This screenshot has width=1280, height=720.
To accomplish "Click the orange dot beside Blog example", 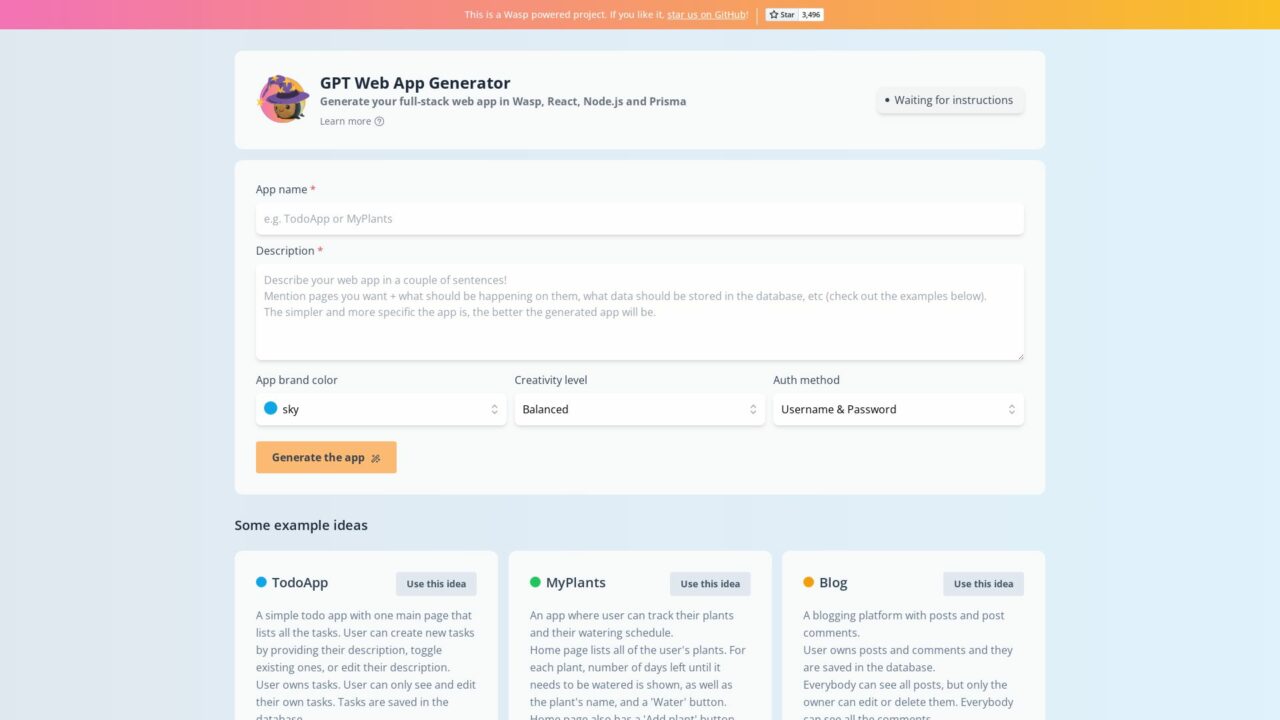I will (810, 582).
